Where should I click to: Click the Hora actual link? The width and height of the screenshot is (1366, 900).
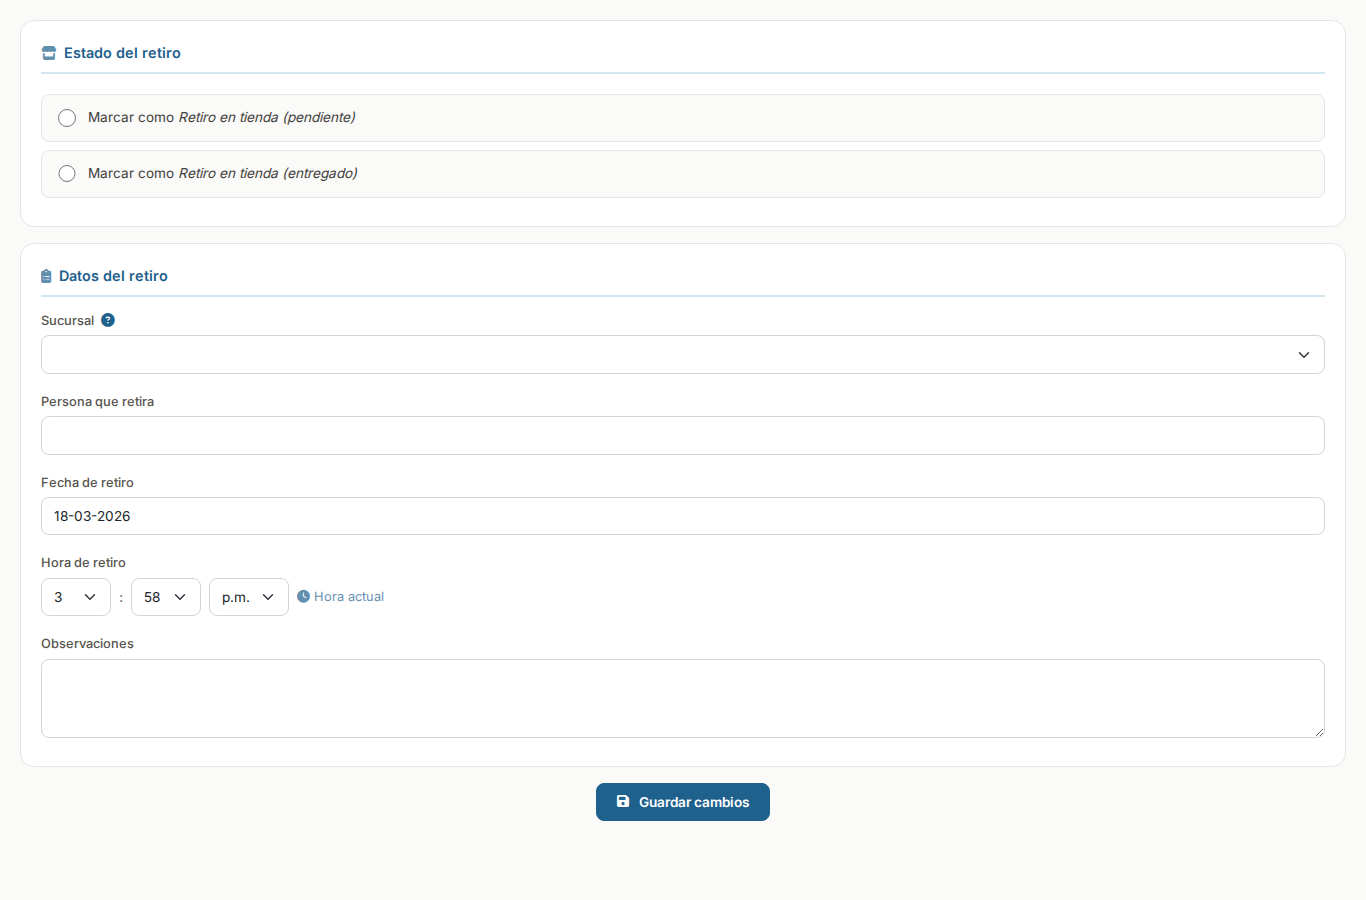pyautogui.click(x=349, y=597)
